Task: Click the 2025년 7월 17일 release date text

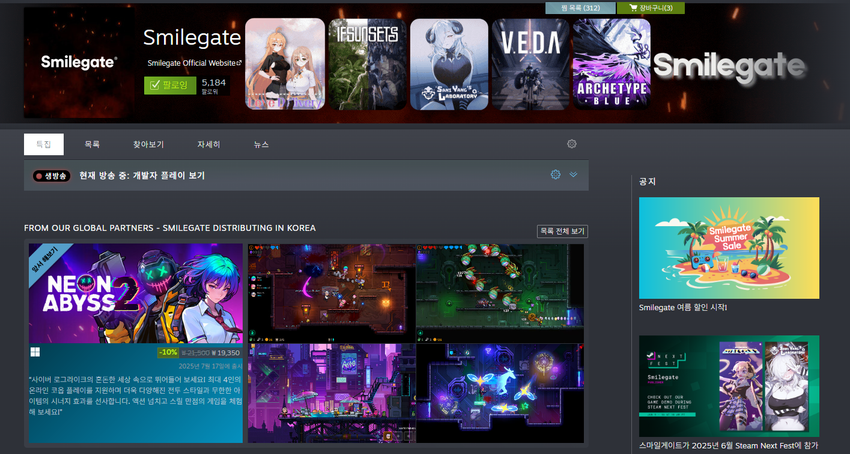Action: [209, 366]
